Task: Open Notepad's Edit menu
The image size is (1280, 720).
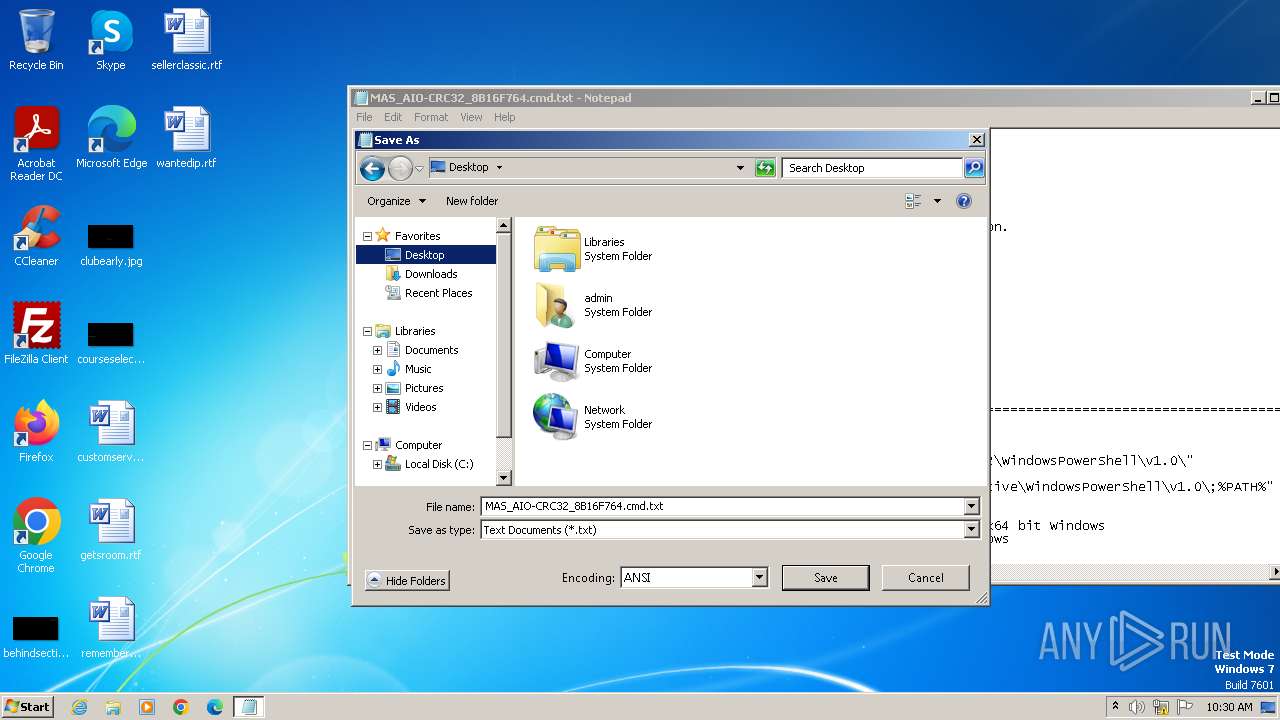Action: [393, 117]
